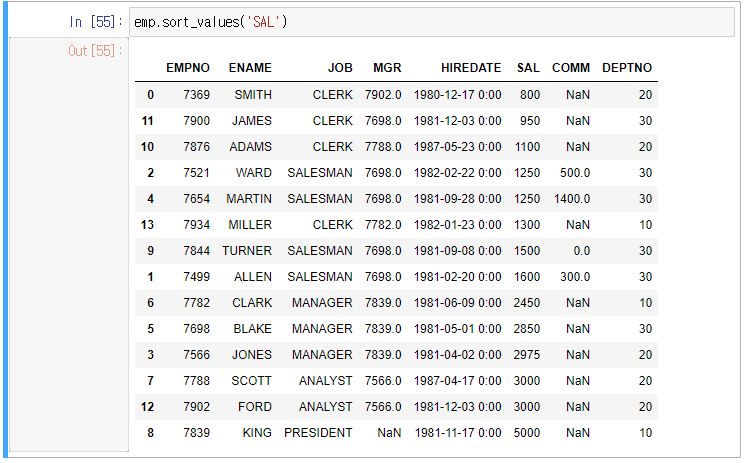The height and width of the screenshot is (463, 745).
Task: Select the TURNER name cell
Action: click(247, 251)
